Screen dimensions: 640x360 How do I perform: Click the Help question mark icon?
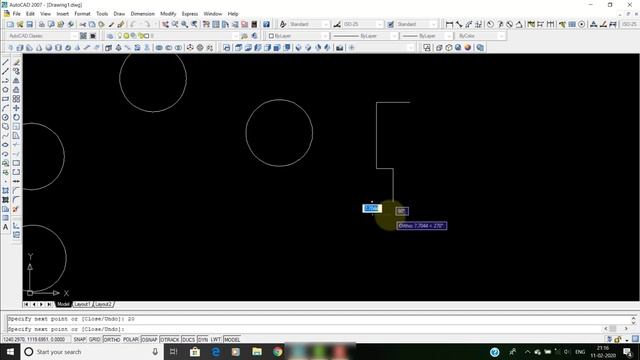[x=266, y=24]
